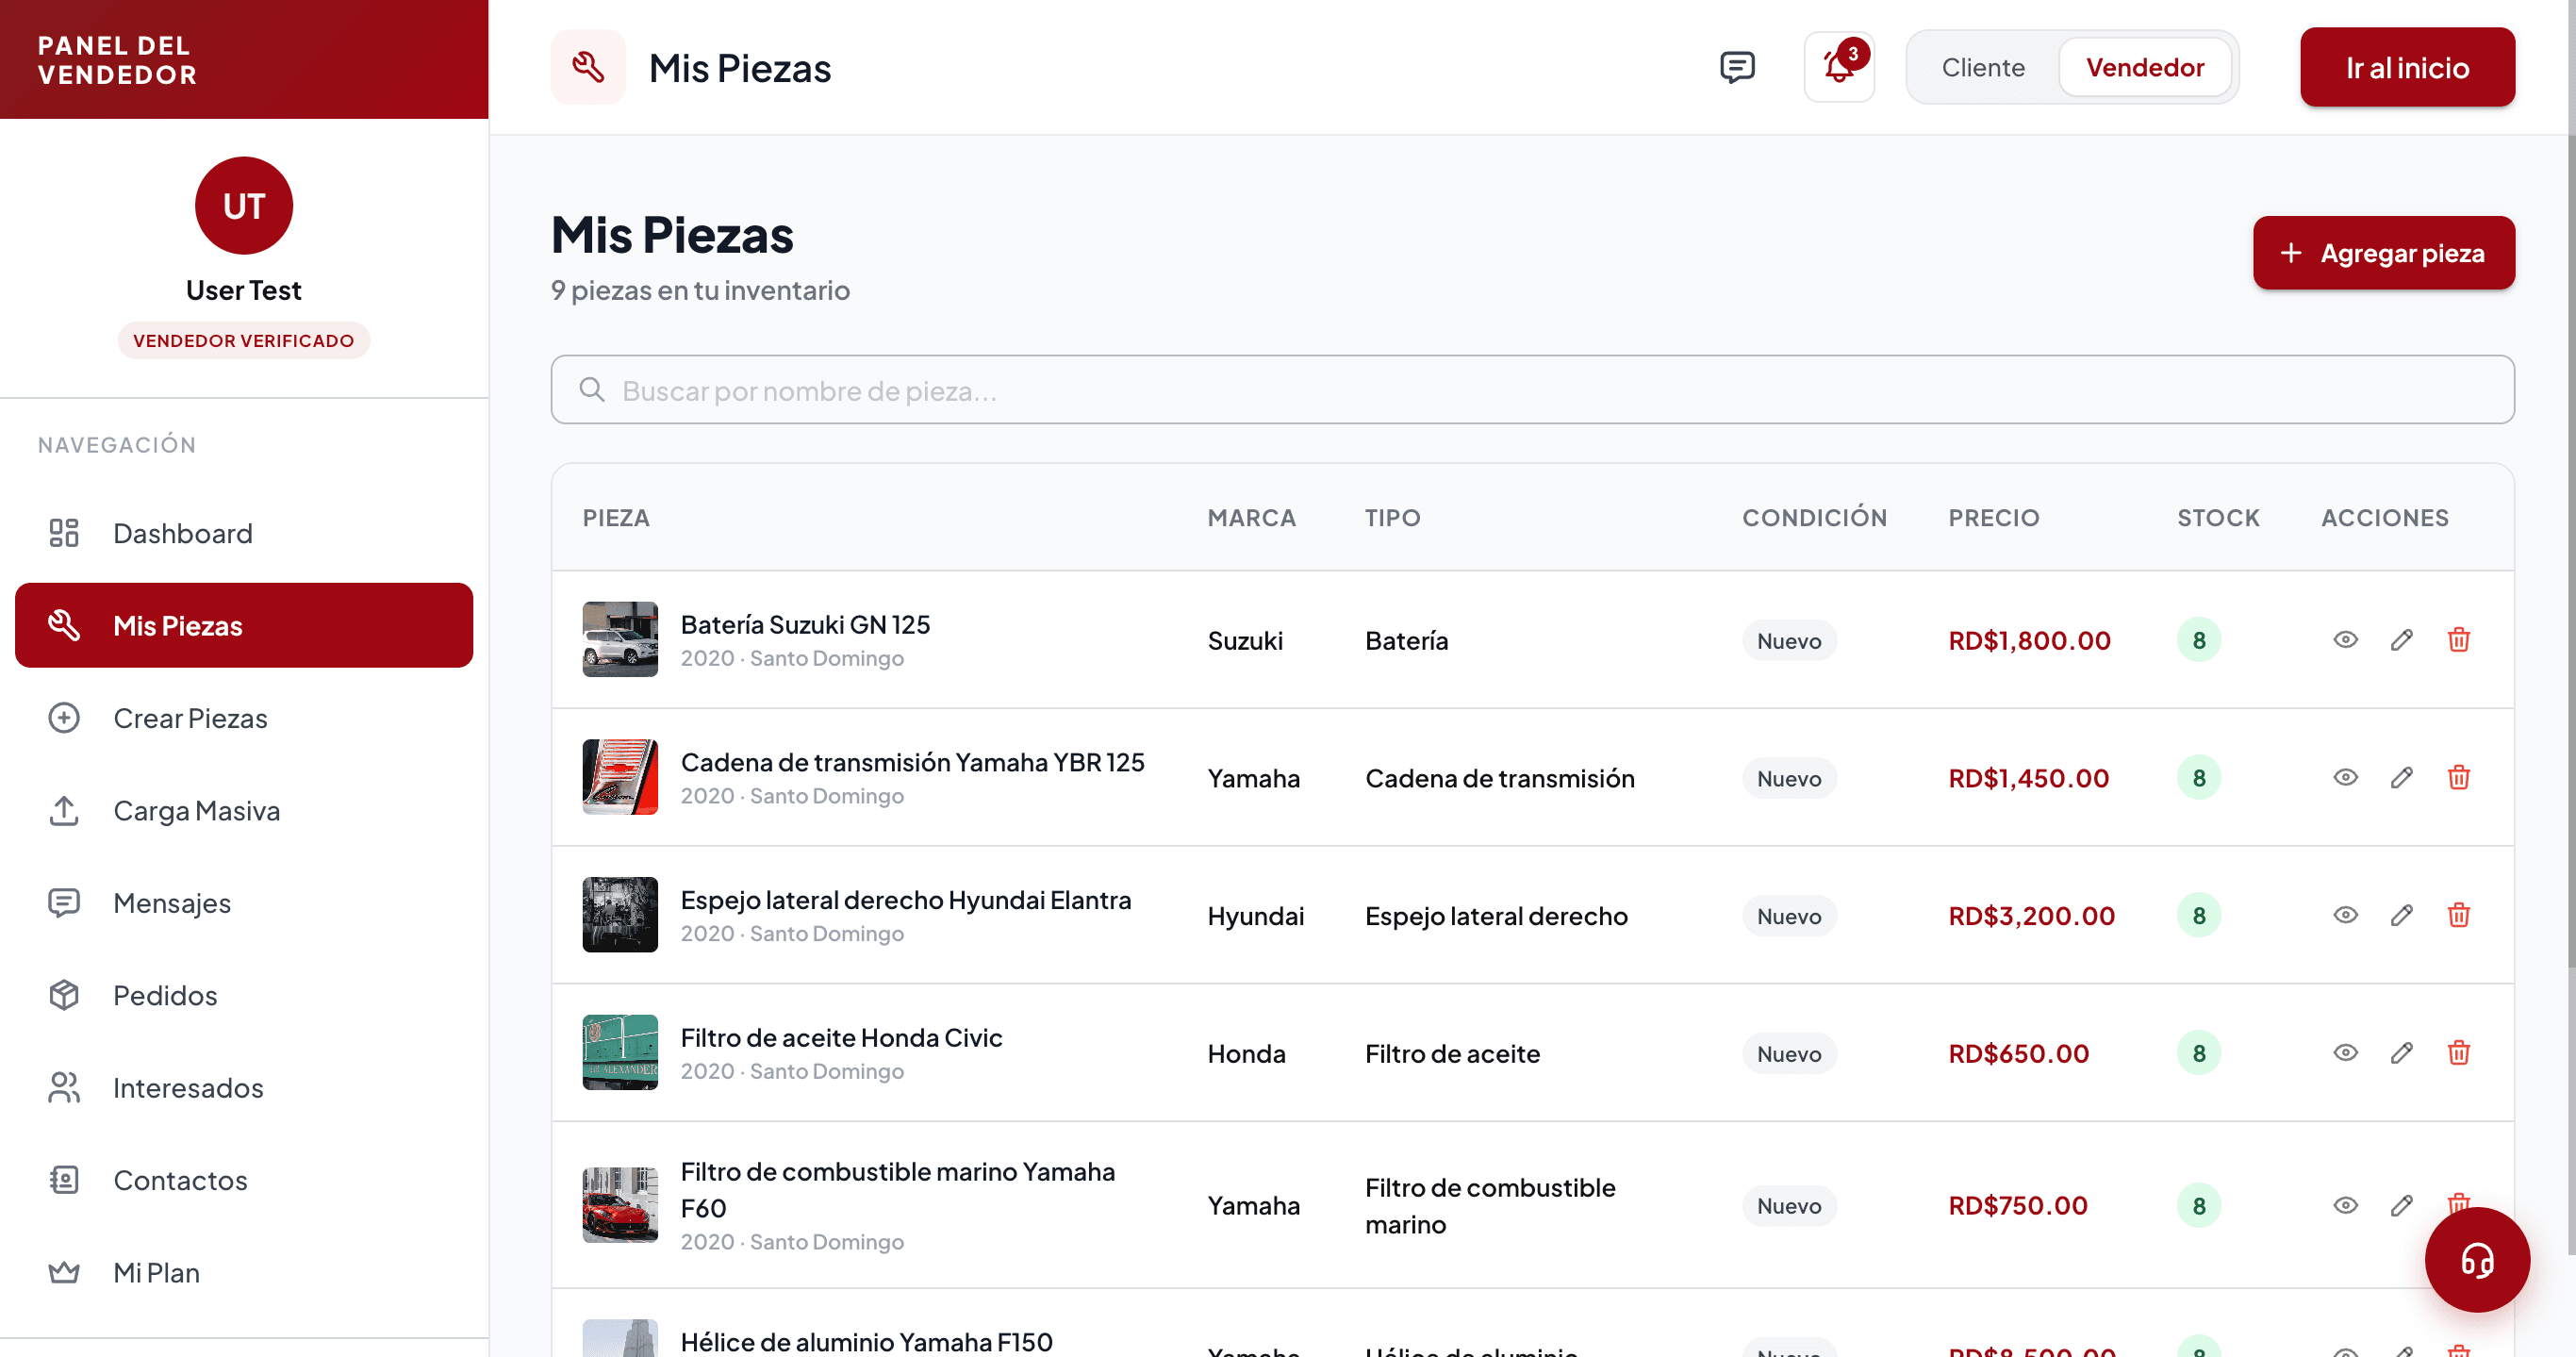
Task: View Batería Suzuki GN 125 via eye icon
Action: (2345, 640)
